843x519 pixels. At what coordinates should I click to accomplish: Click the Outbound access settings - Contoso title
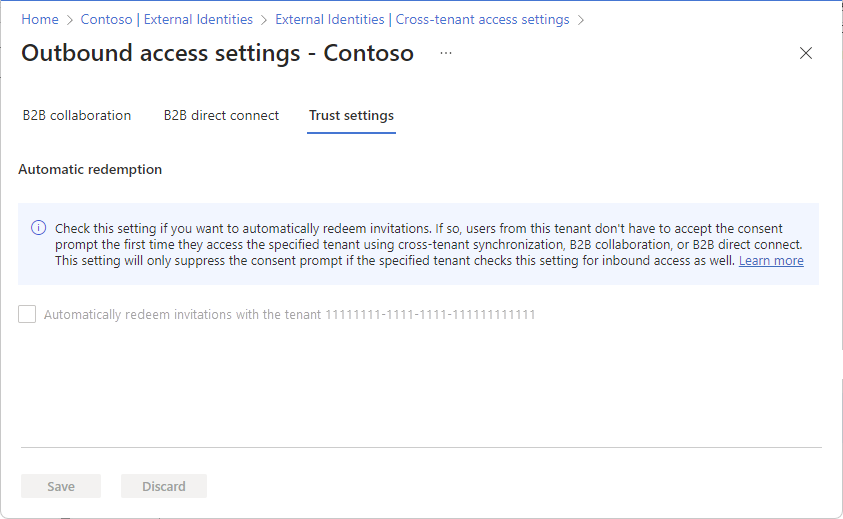pyautogui.click(x=217, y=53)
